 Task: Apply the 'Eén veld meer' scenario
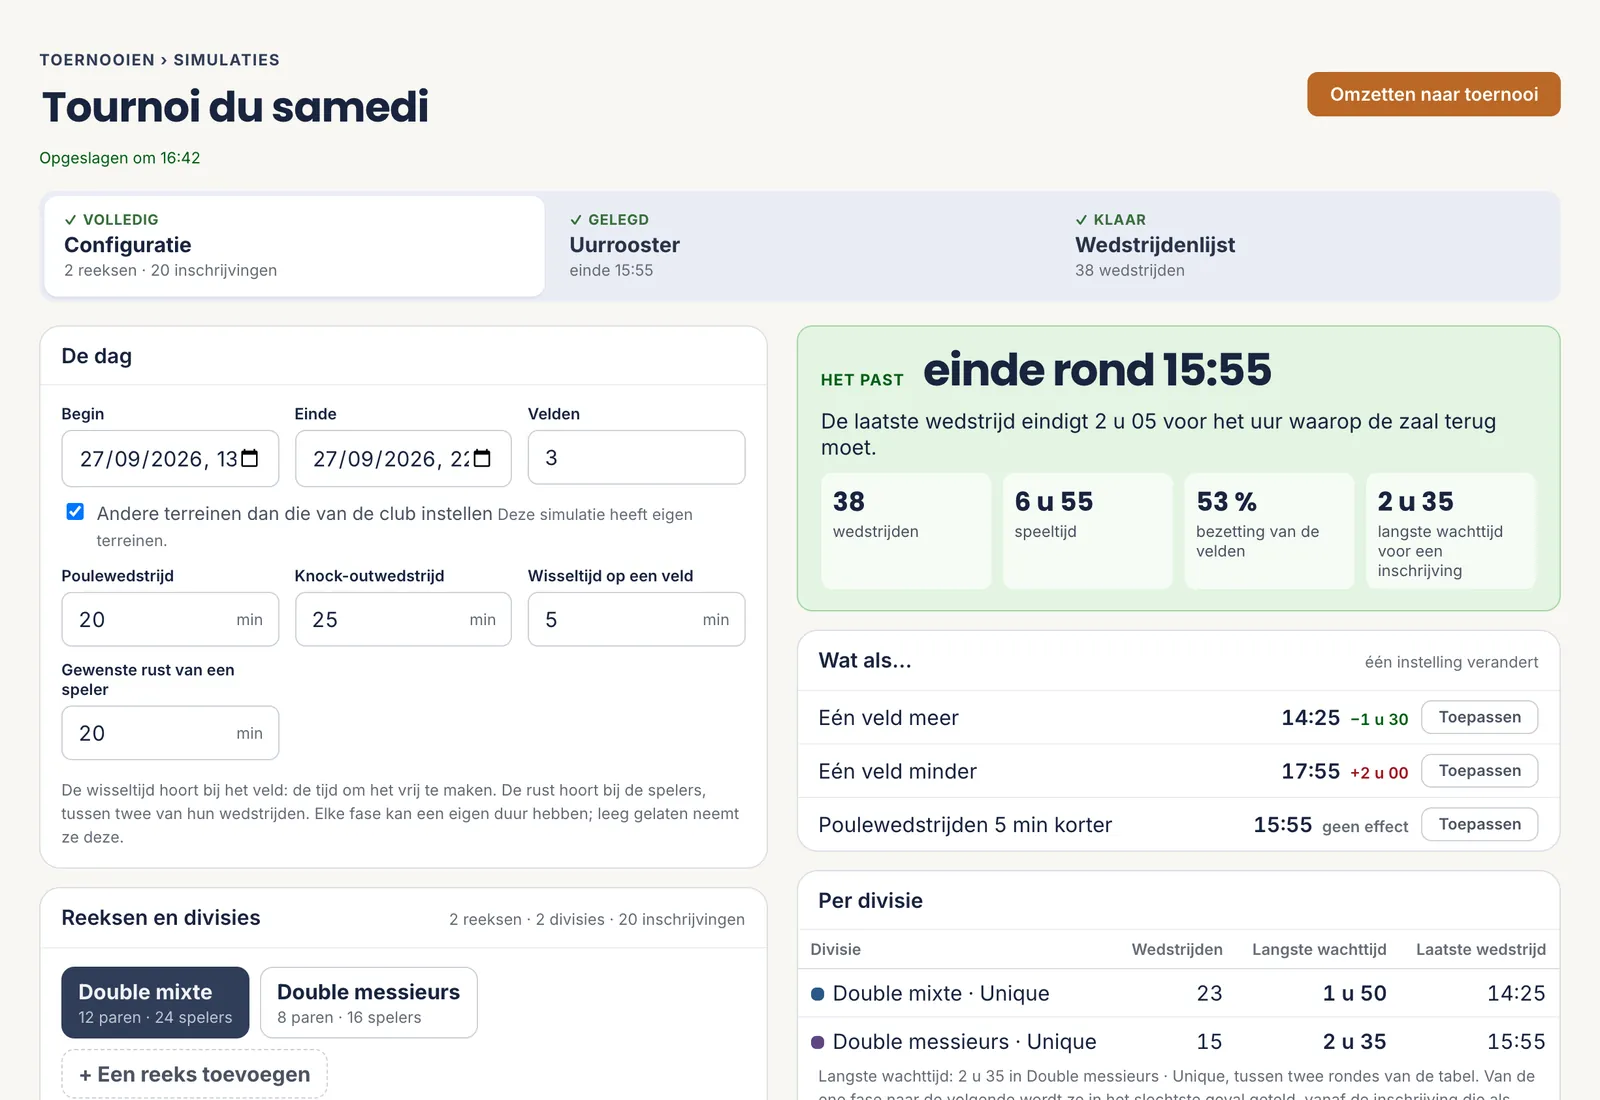pos(1479,717)
